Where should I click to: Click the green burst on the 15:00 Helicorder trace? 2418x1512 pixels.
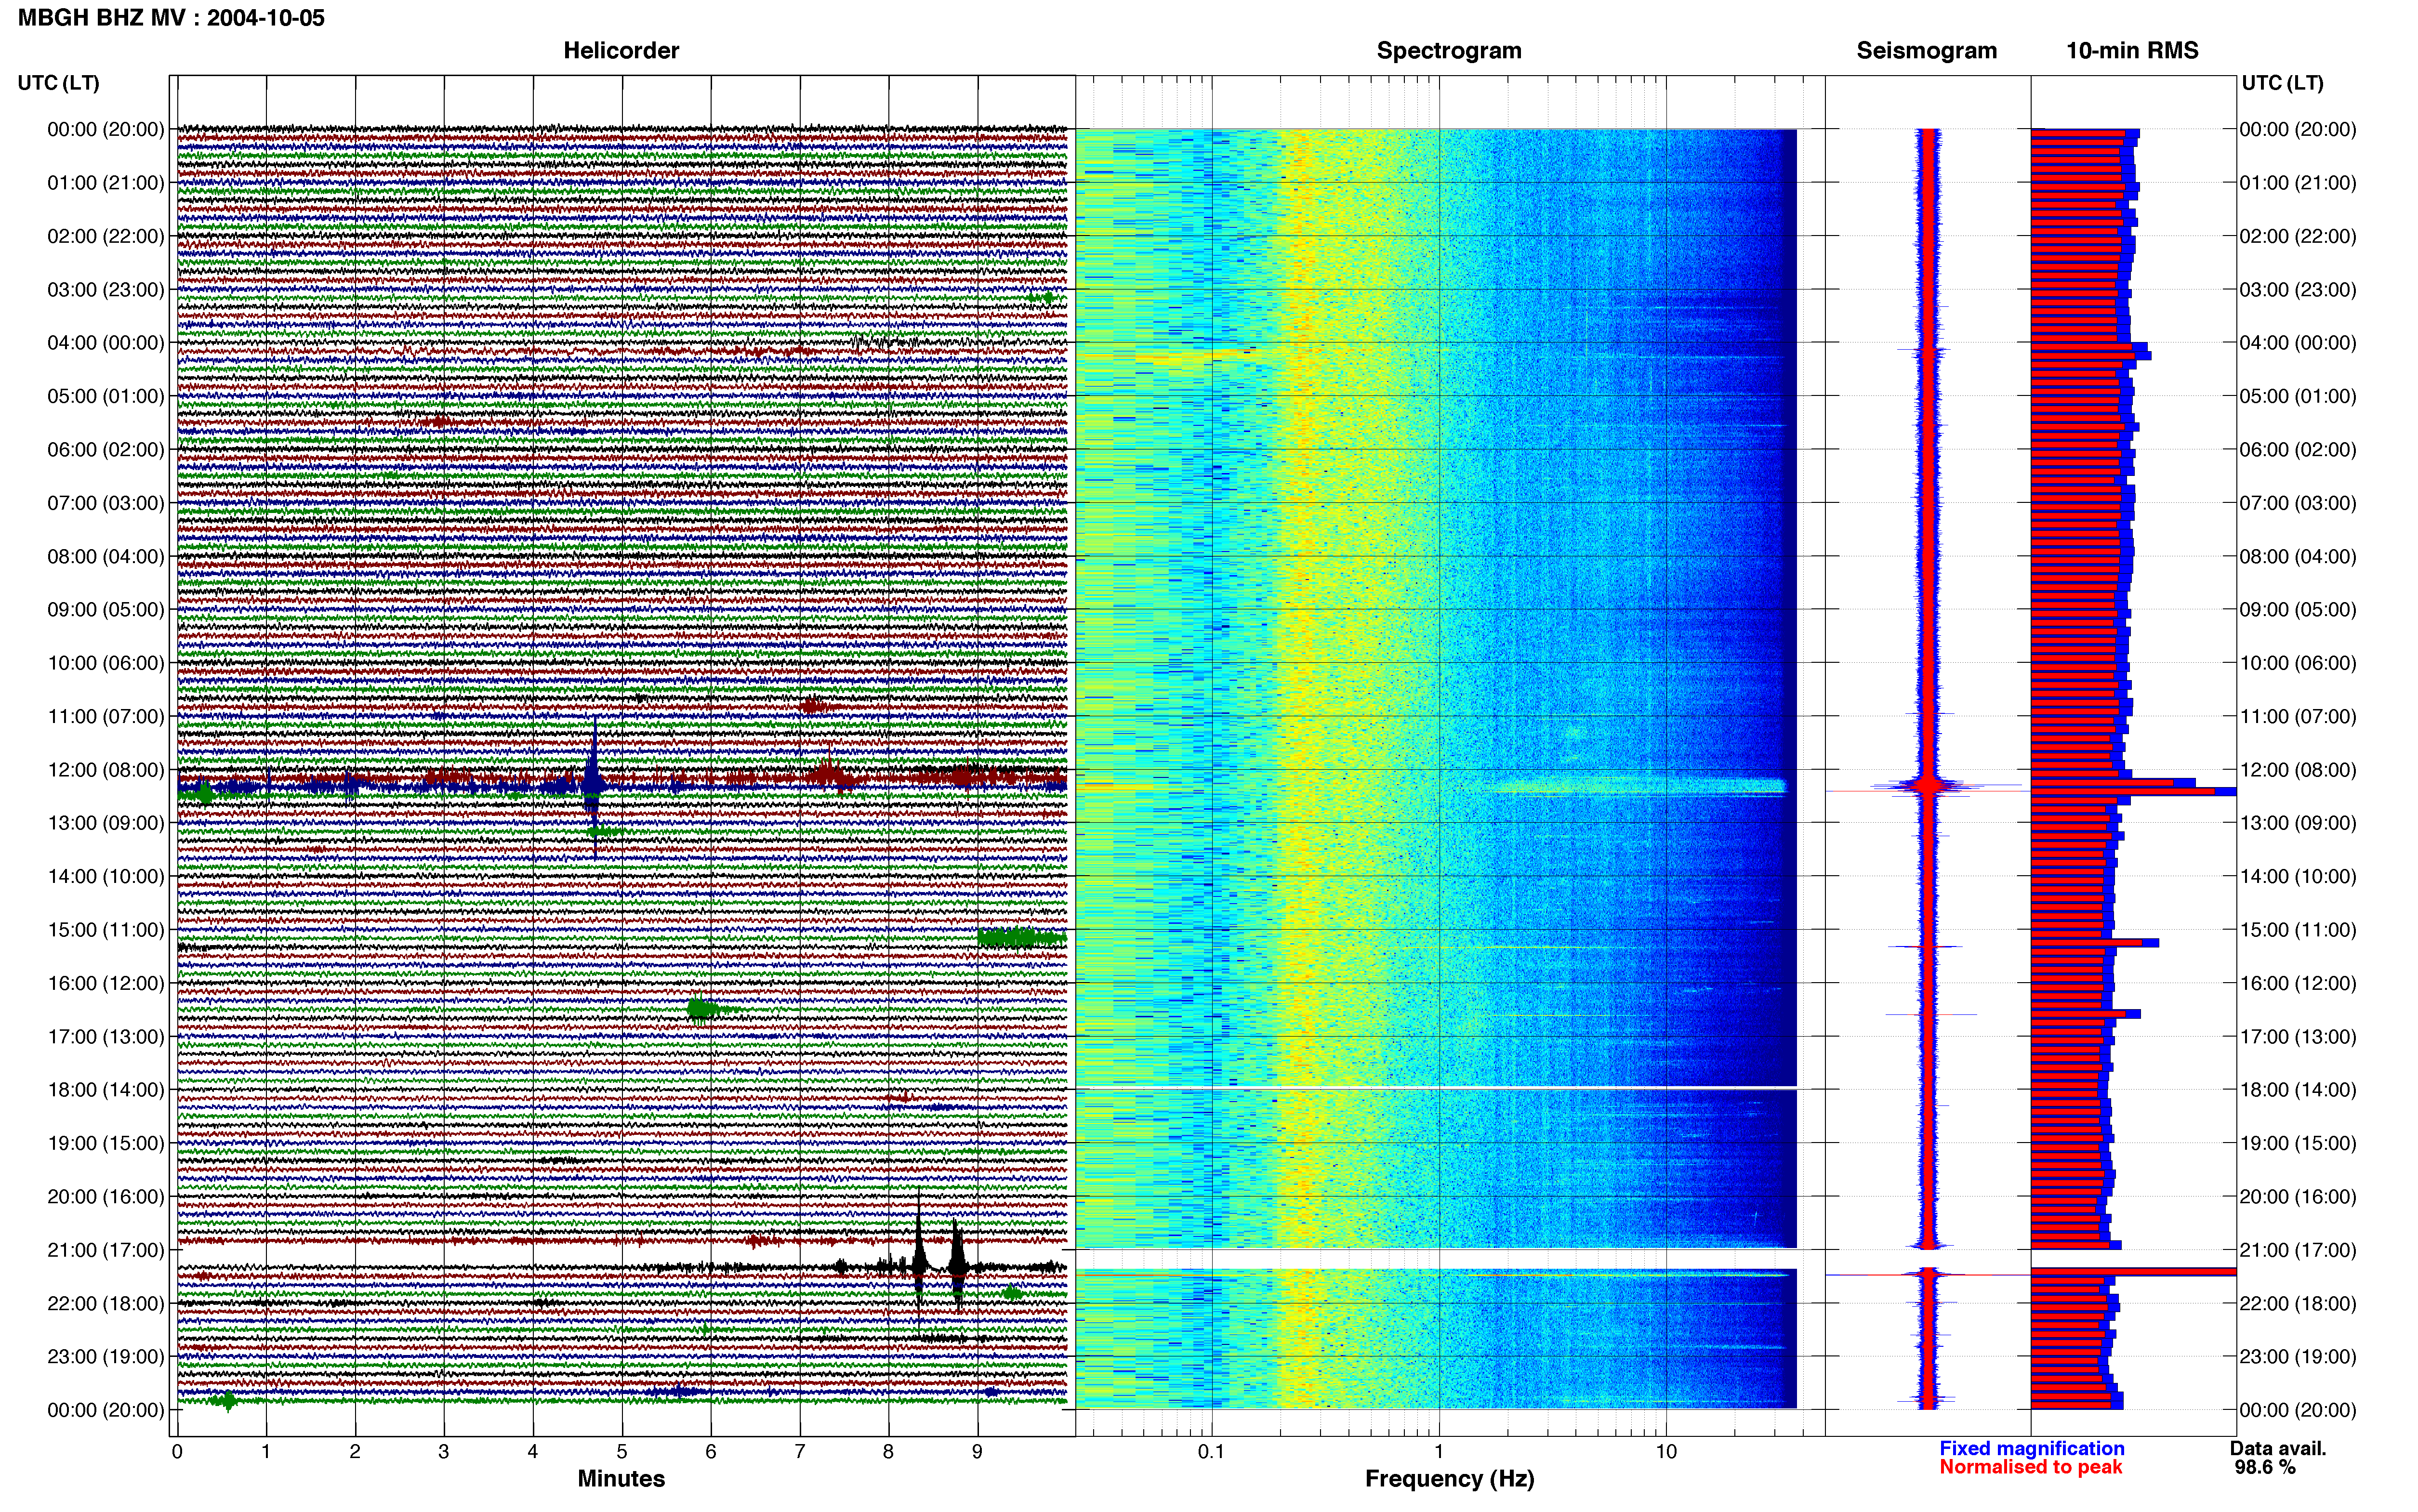[1021, 937]
